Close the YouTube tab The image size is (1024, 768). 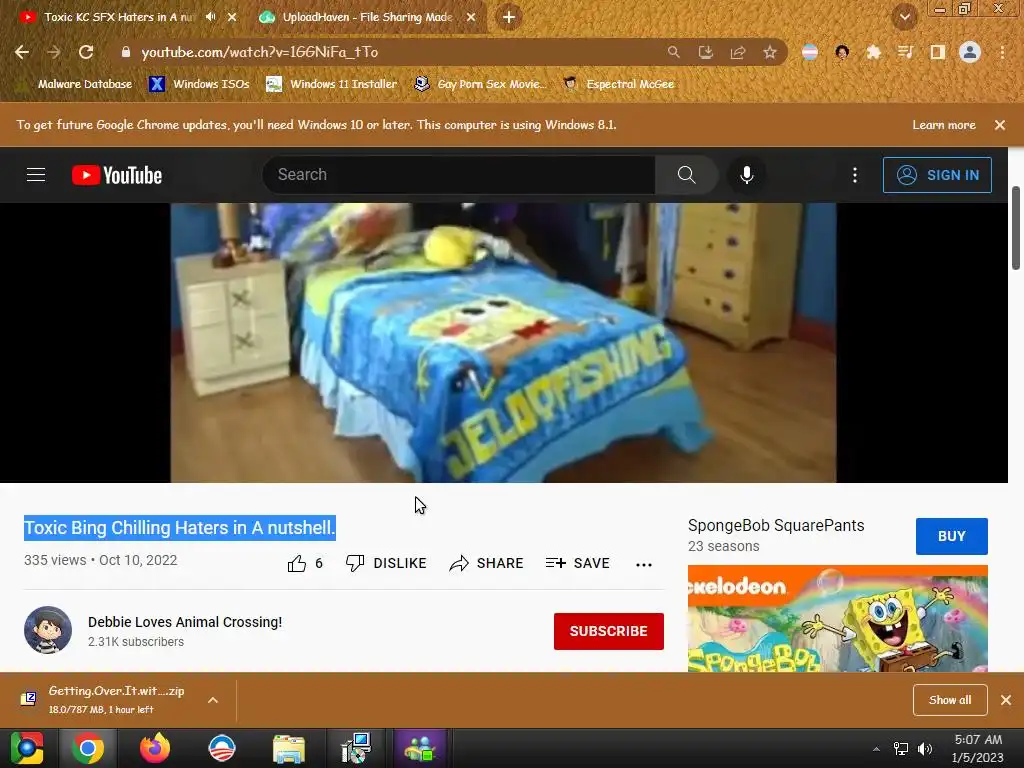point(232,17)
